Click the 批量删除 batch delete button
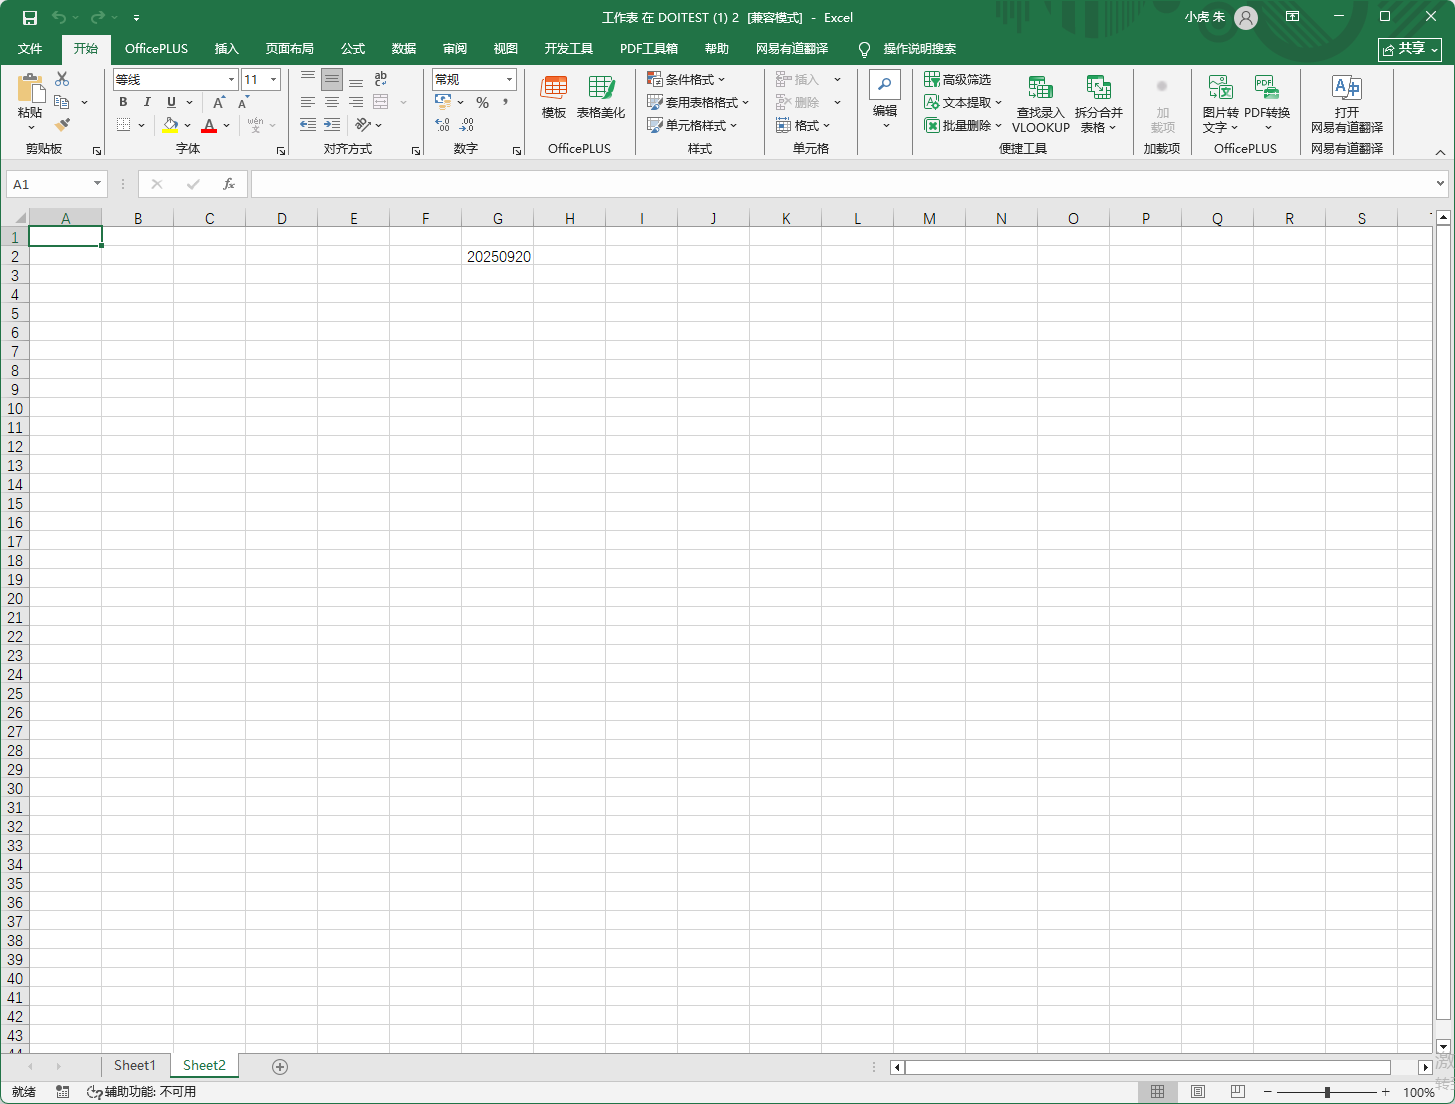 click(x=964, y=125)
